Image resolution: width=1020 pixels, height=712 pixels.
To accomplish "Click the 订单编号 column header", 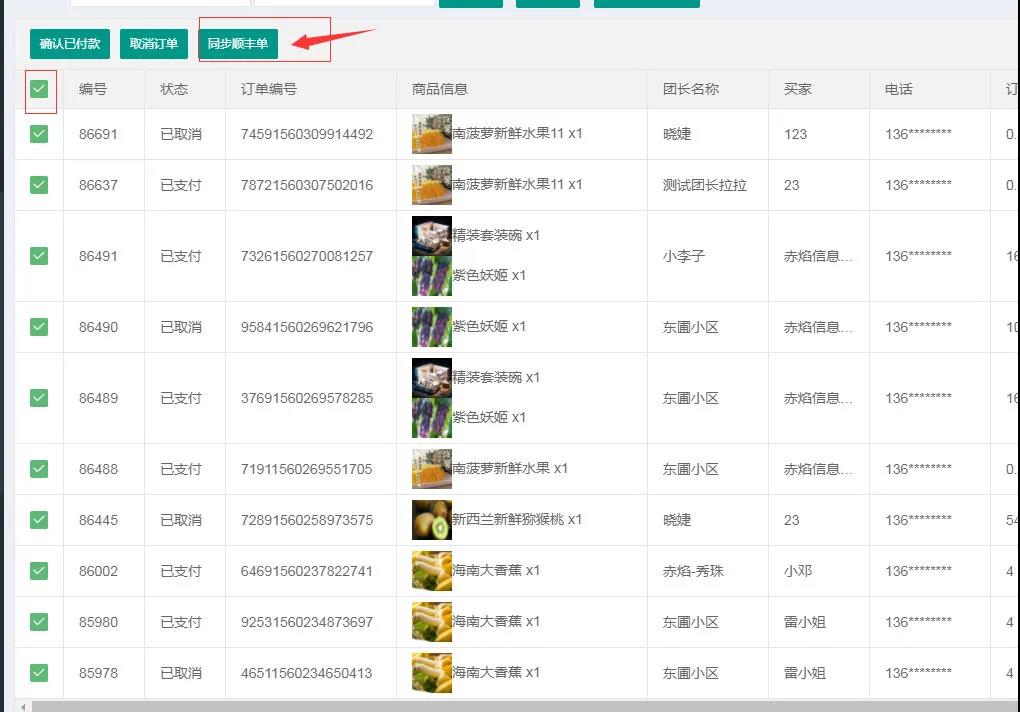I will pyautogui.click(x=269, y=89).
